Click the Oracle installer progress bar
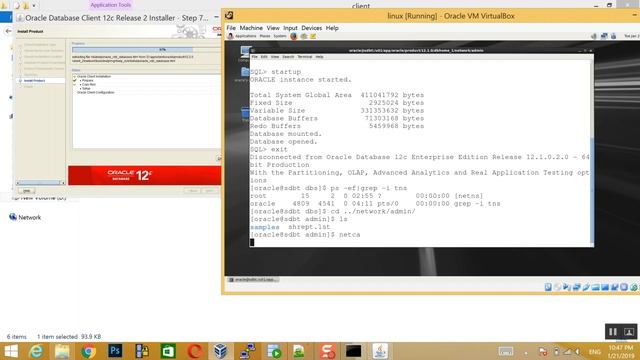 tap(147, 49)
